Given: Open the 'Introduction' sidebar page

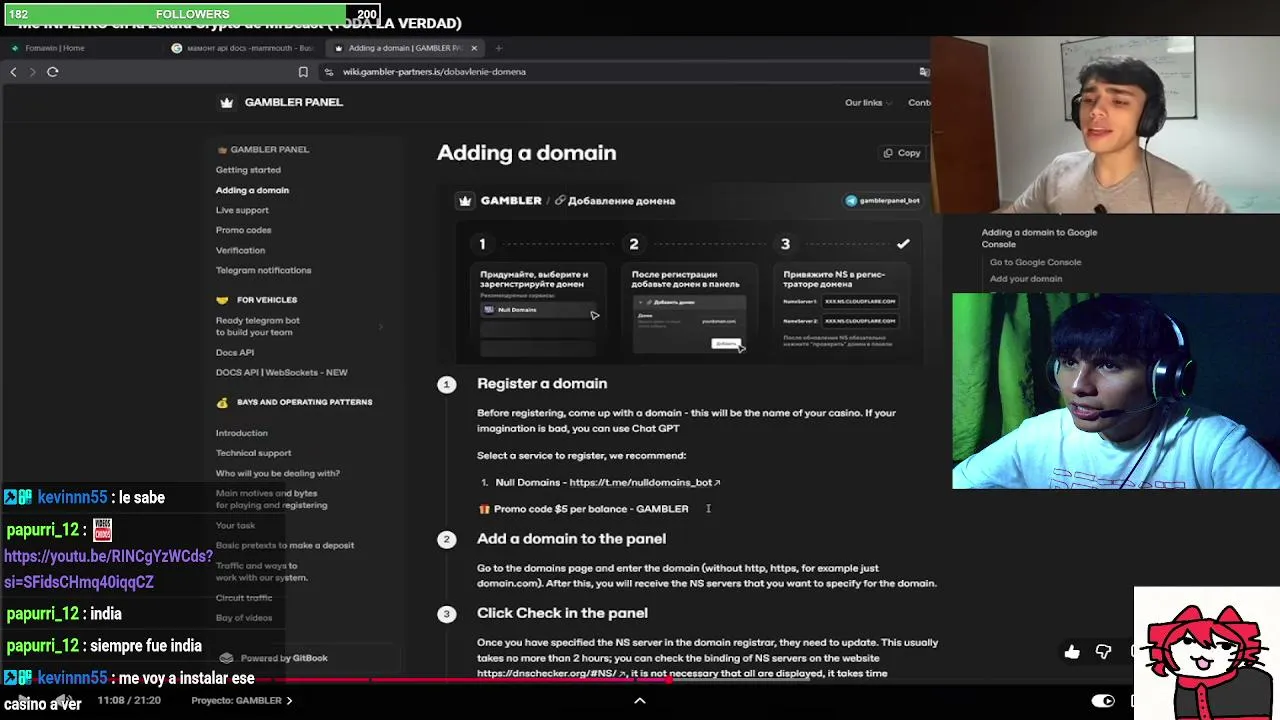Looking at the screenshot, I should [x=242, y=433].
